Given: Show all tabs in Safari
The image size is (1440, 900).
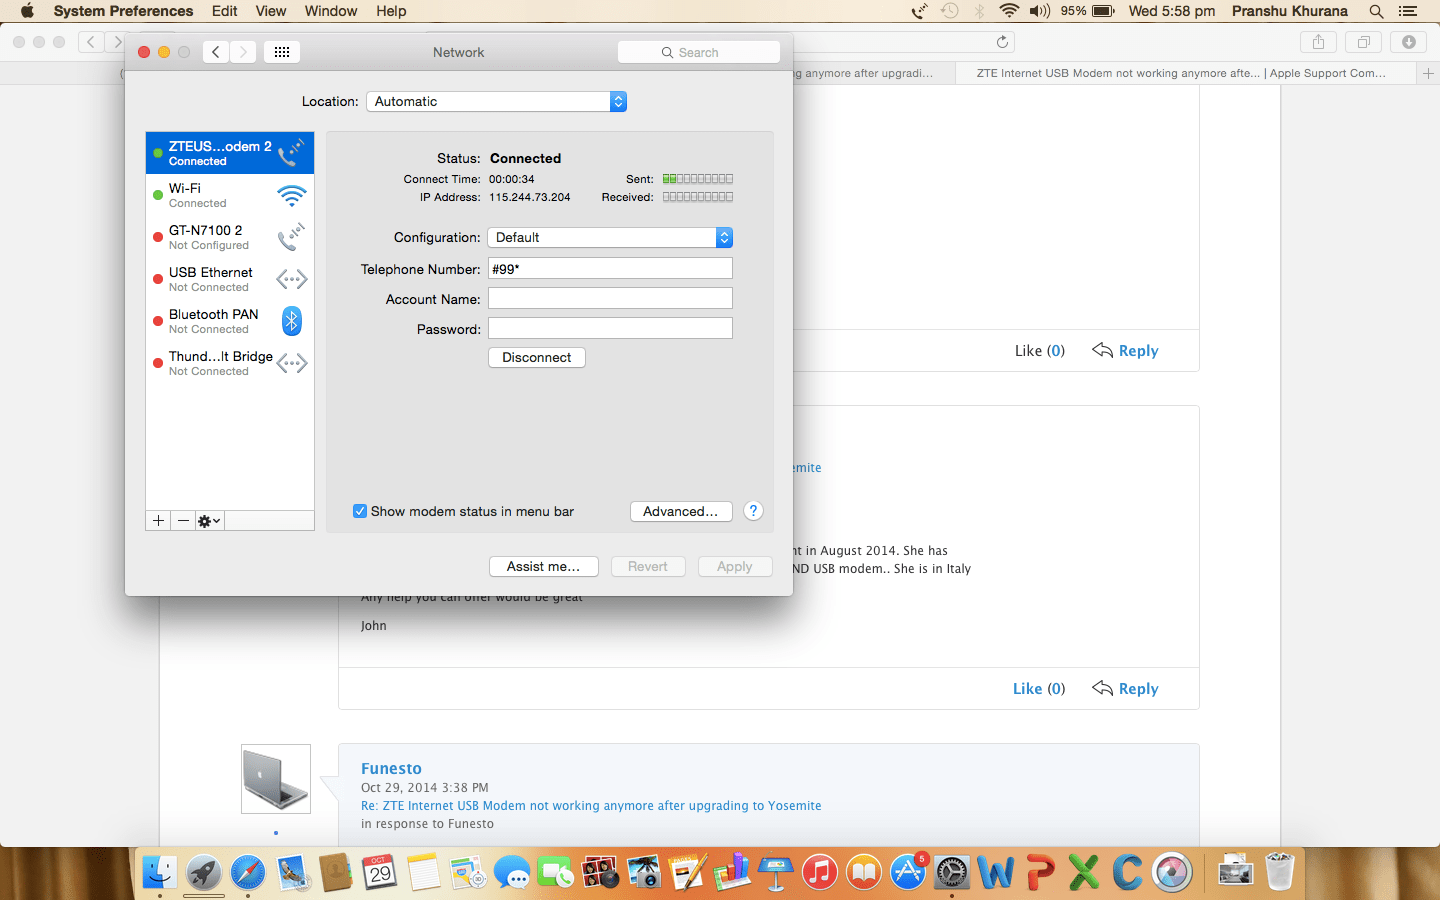Looking at the screenshot, I should (1363, 42).
